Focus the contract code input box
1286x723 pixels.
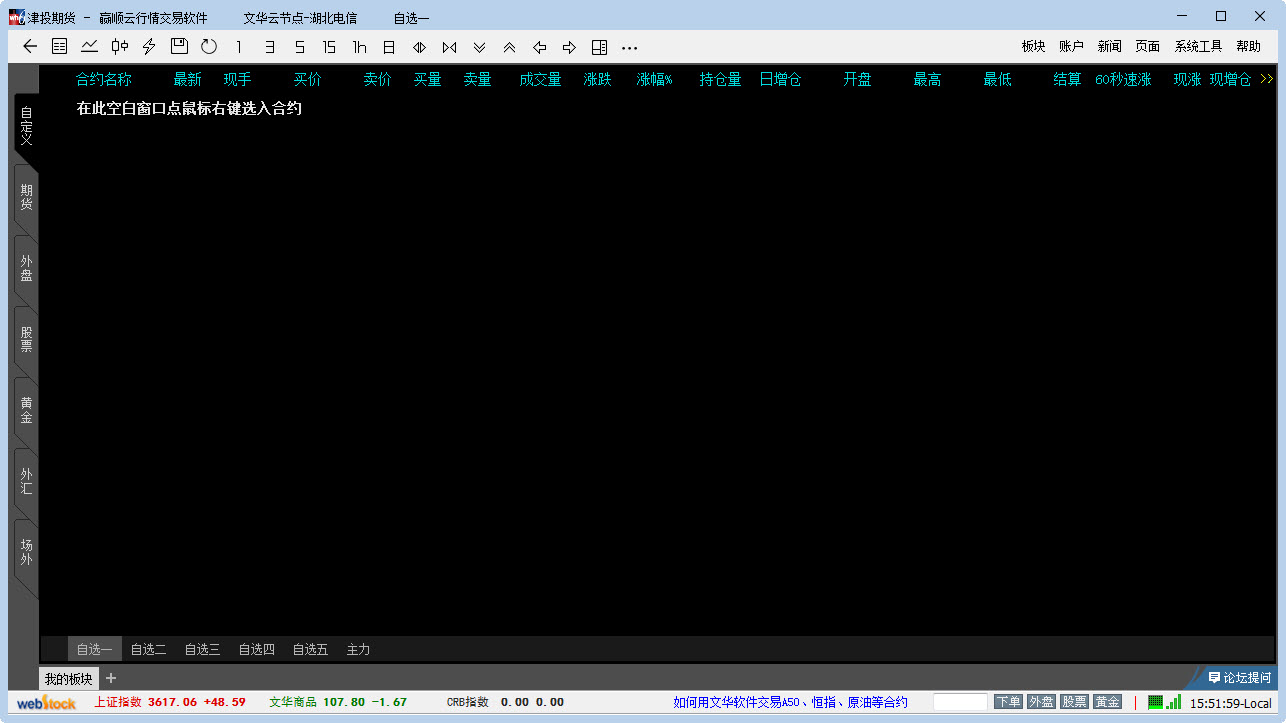click(x=960, y=702)
